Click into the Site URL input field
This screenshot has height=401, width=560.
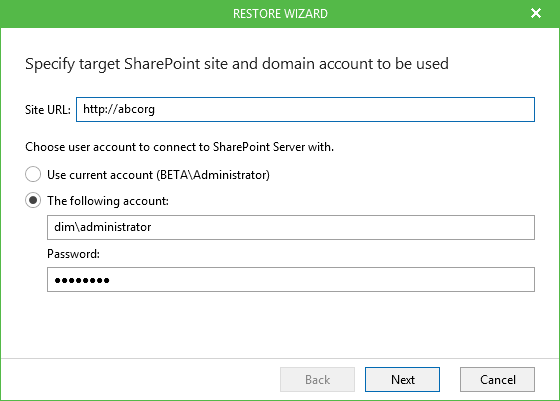pos(305,109)
